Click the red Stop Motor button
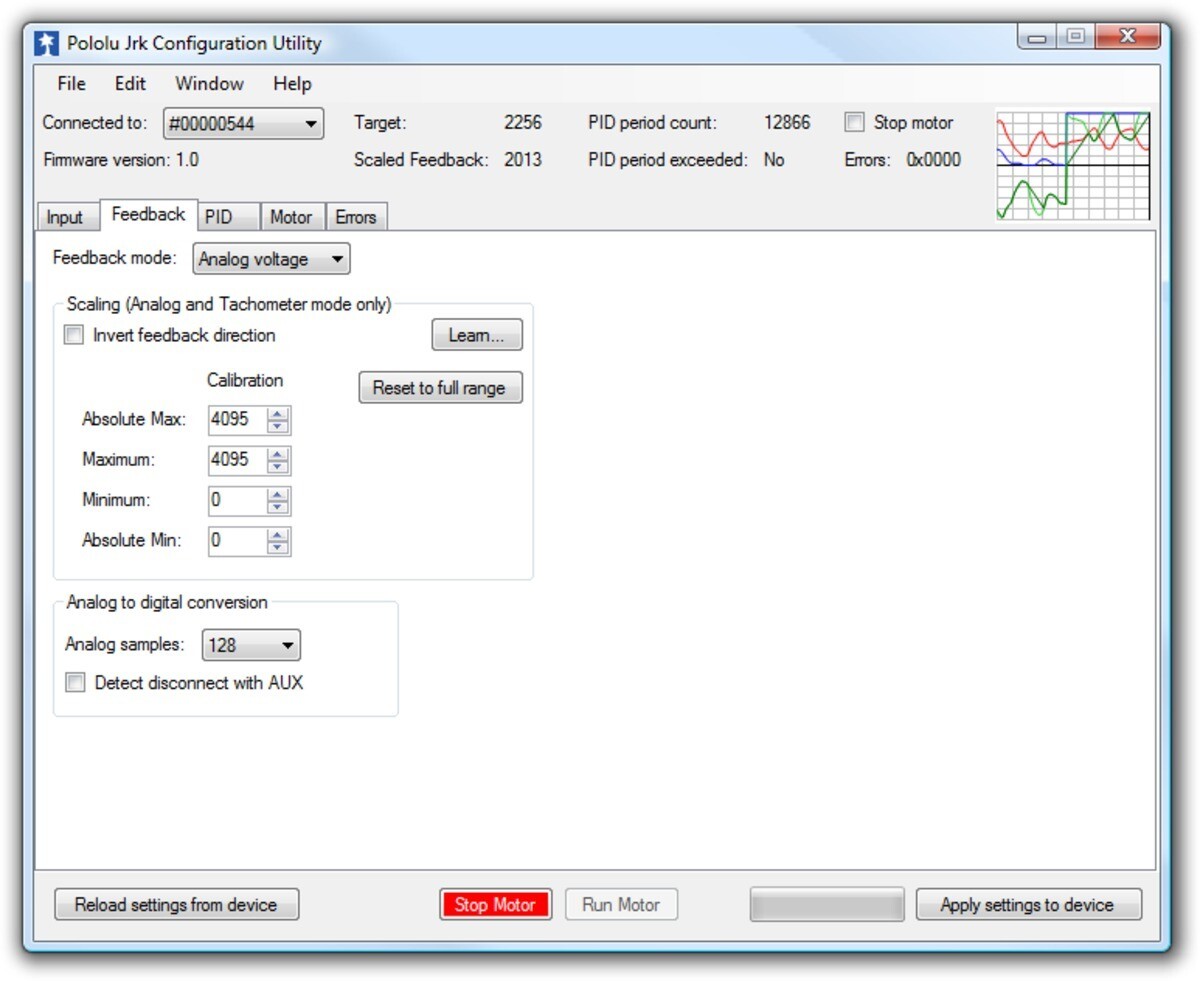1200x981 pixels. pyautogui.click(x=495, y=905)
